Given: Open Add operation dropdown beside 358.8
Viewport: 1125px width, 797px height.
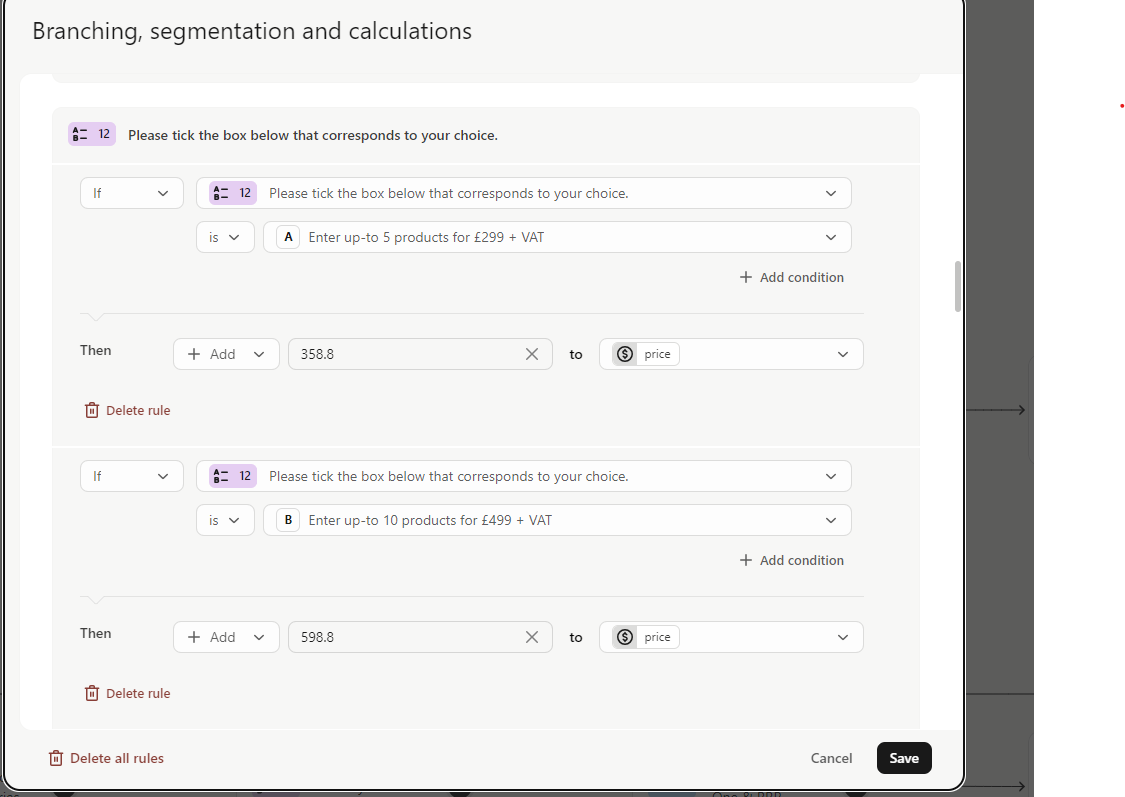Looking at the screenshot, I should [226, 354].
